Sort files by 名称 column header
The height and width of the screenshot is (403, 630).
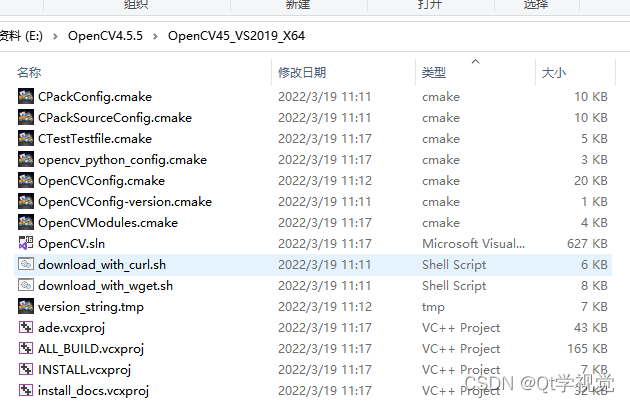[x=29, y=73]
